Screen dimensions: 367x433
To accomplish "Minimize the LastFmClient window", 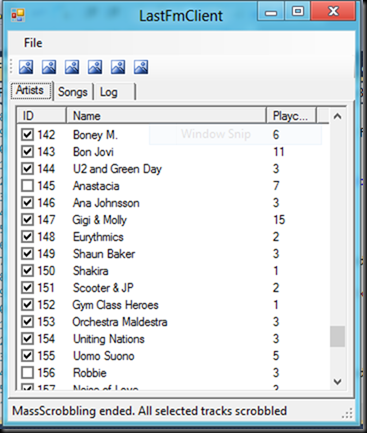I will [x=271, y=12].
